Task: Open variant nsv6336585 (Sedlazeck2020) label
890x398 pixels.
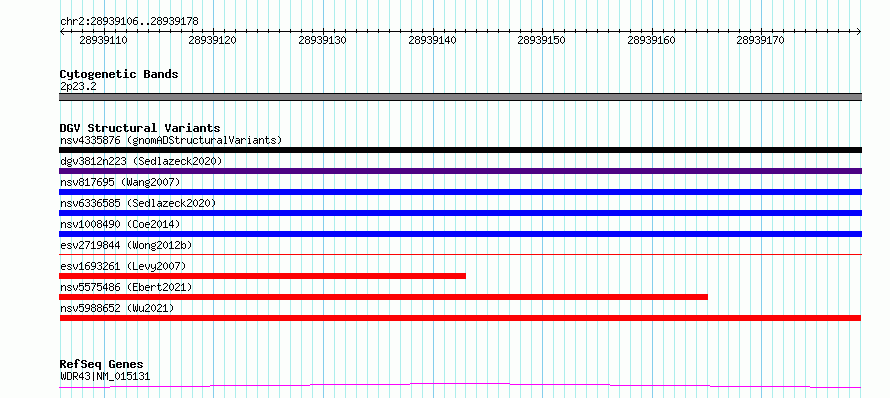Action: [138, 203]
